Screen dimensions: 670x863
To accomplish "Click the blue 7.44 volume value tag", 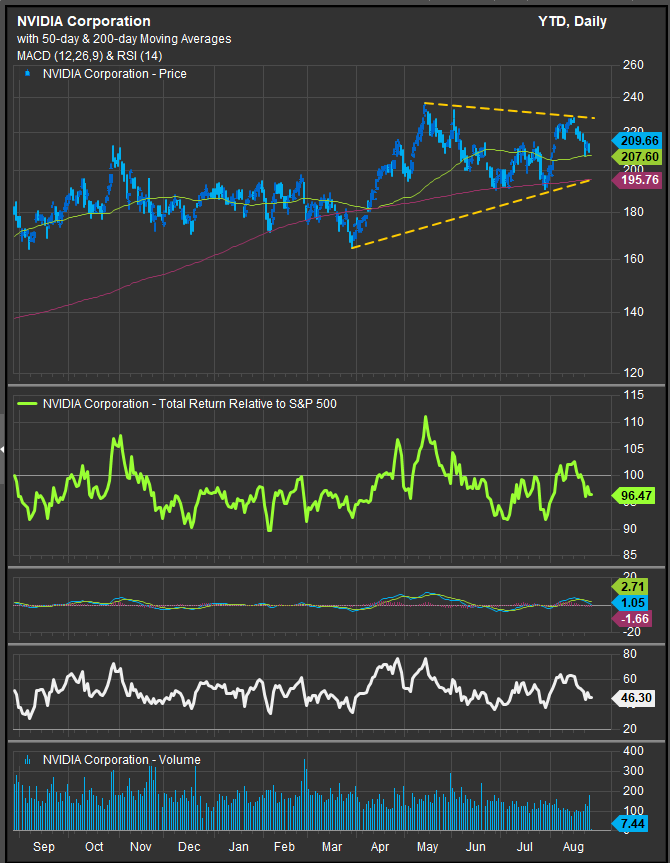I will [630, 824].
